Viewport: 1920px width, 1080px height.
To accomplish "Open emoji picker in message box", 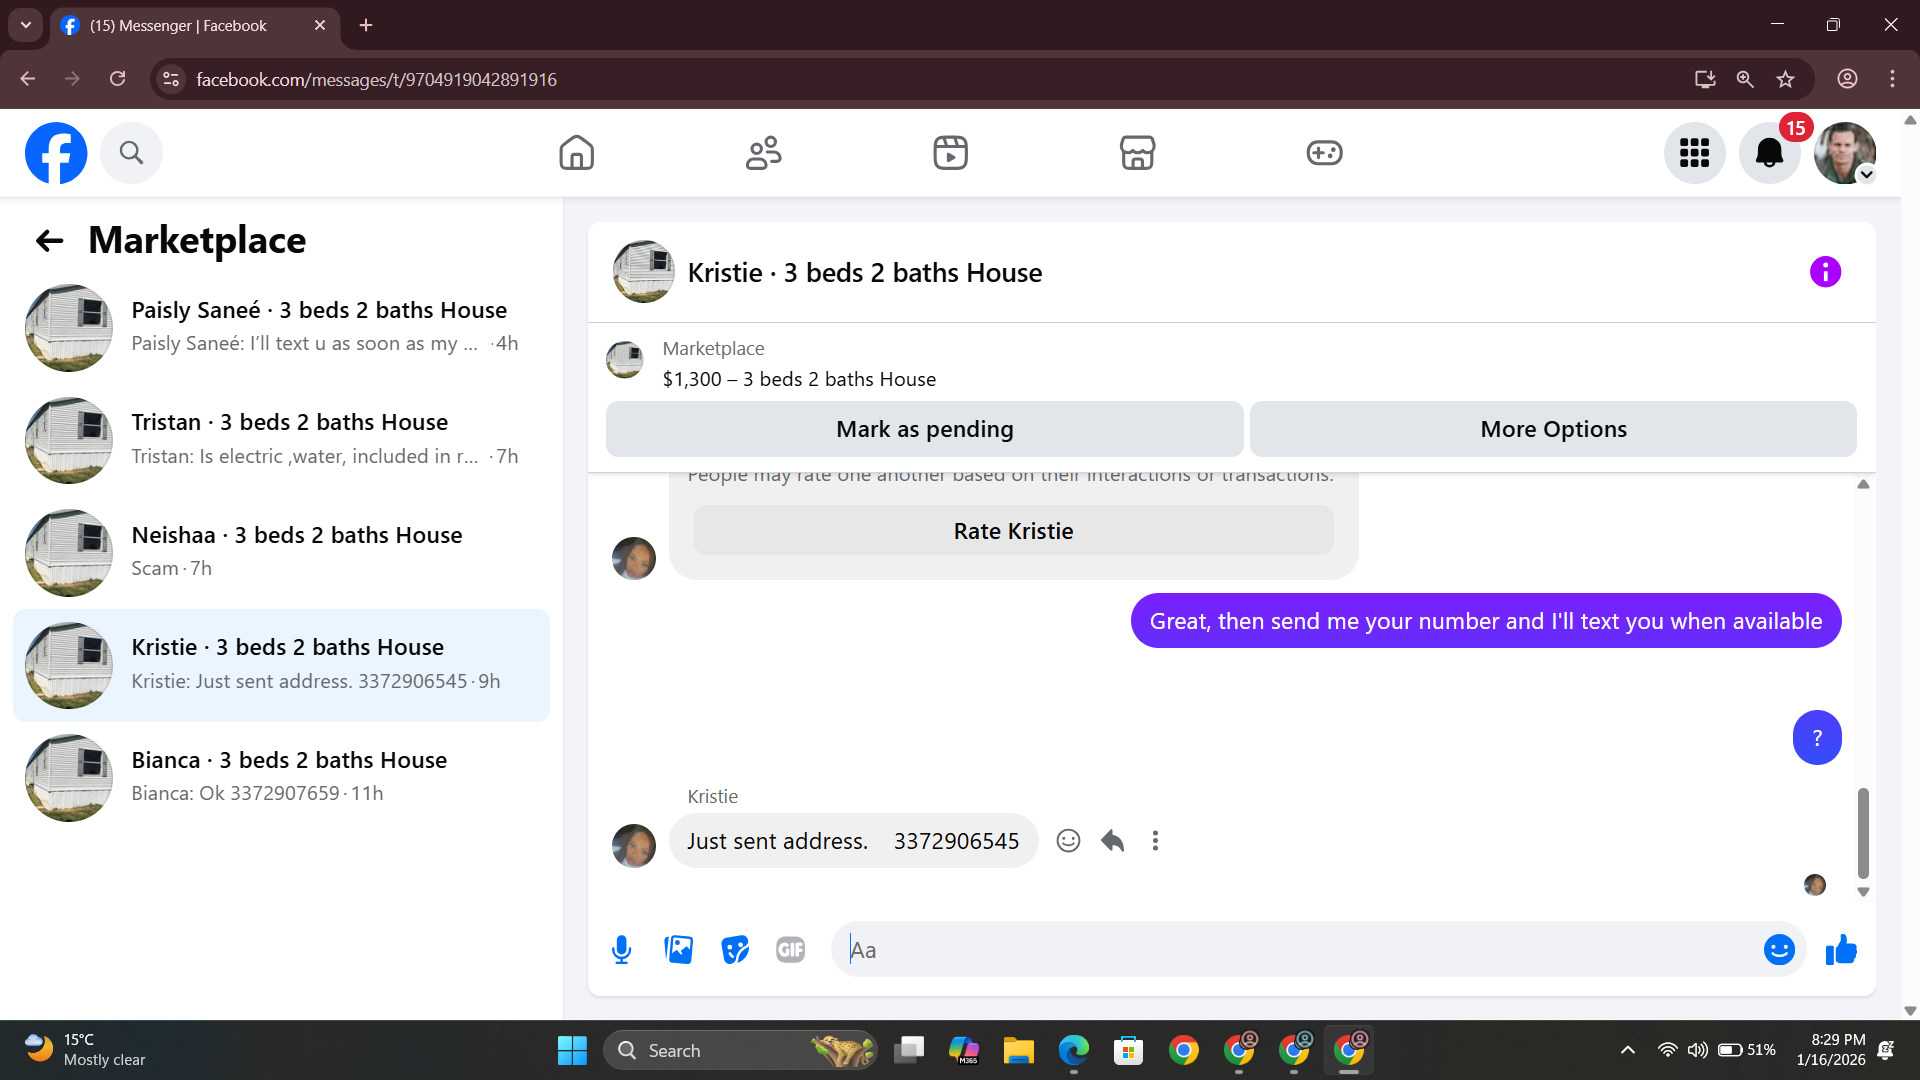I will [1779, 949].
